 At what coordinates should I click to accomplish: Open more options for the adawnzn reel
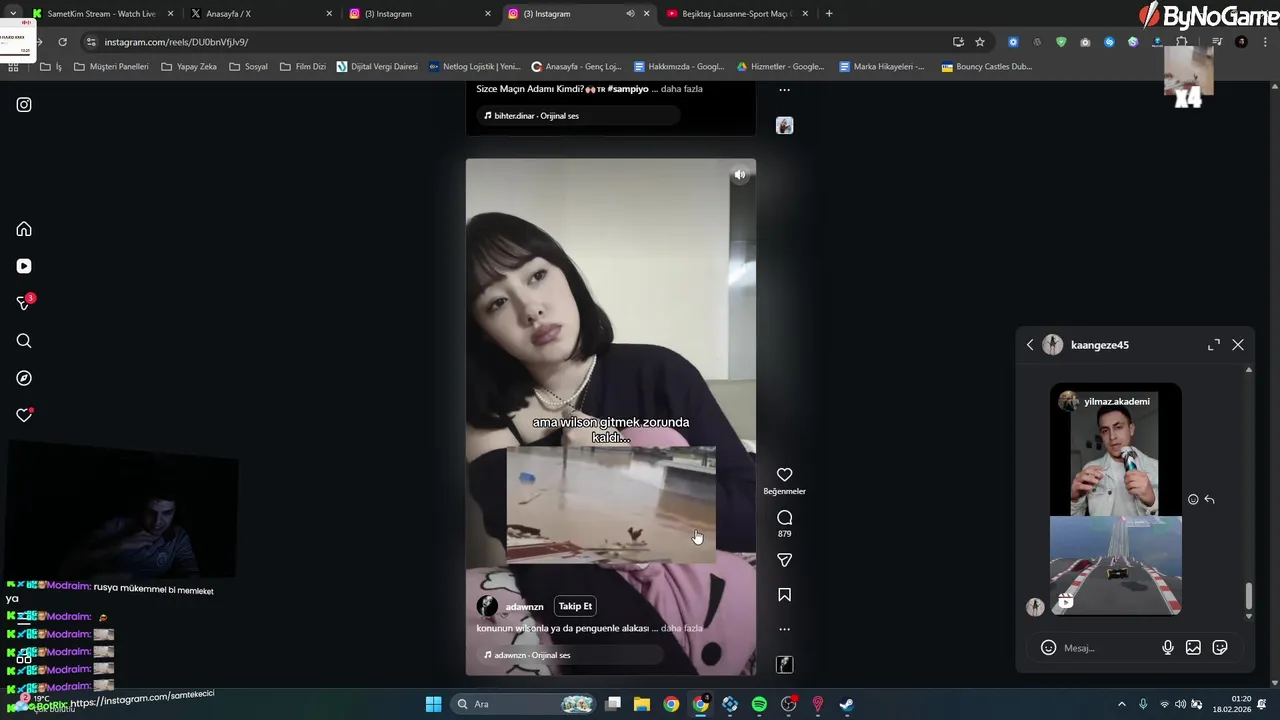785,629
